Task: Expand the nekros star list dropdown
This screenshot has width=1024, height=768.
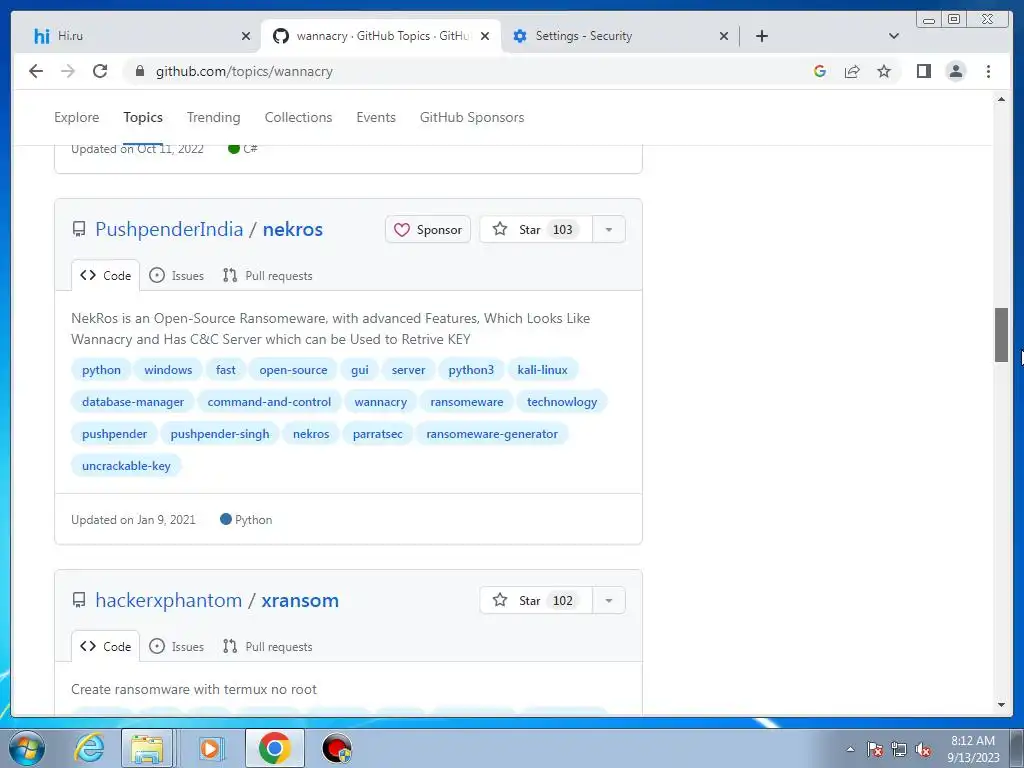Action: [609, 229]
